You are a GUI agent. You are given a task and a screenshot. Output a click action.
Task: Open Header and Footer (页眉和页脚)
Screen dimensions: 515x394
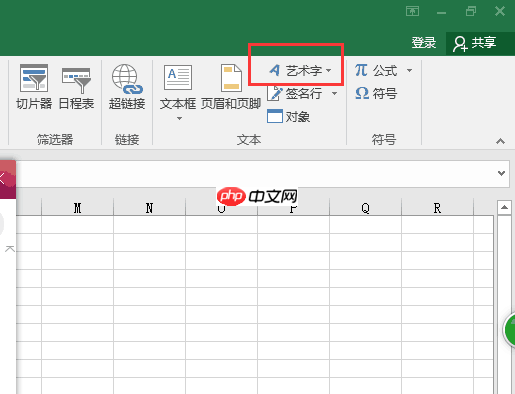coord(231,87)
